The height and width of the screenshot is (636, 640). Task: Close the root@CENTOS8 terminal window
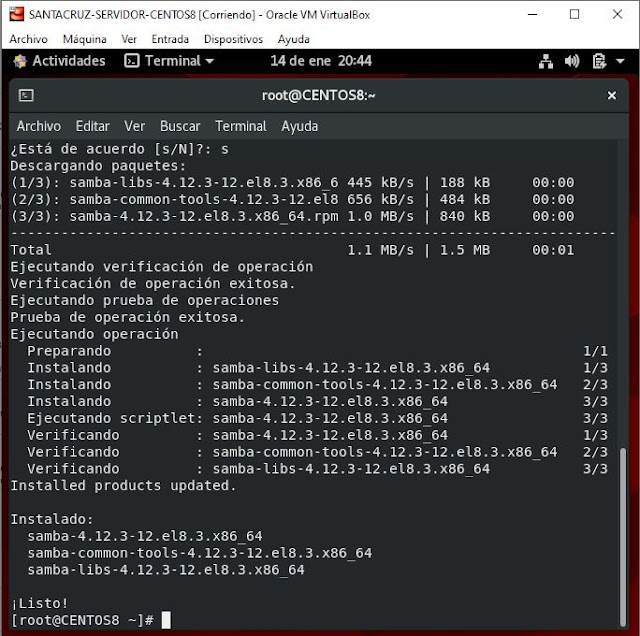click(611, 96)
